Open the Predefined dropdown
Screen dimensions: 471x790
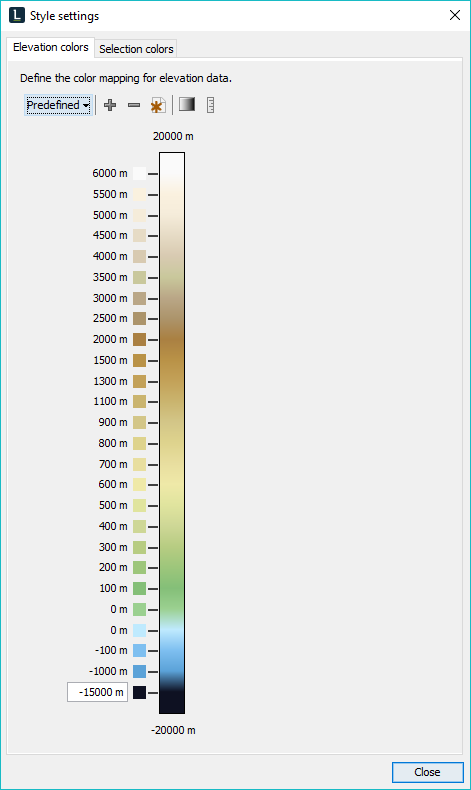tap(58, 105)
